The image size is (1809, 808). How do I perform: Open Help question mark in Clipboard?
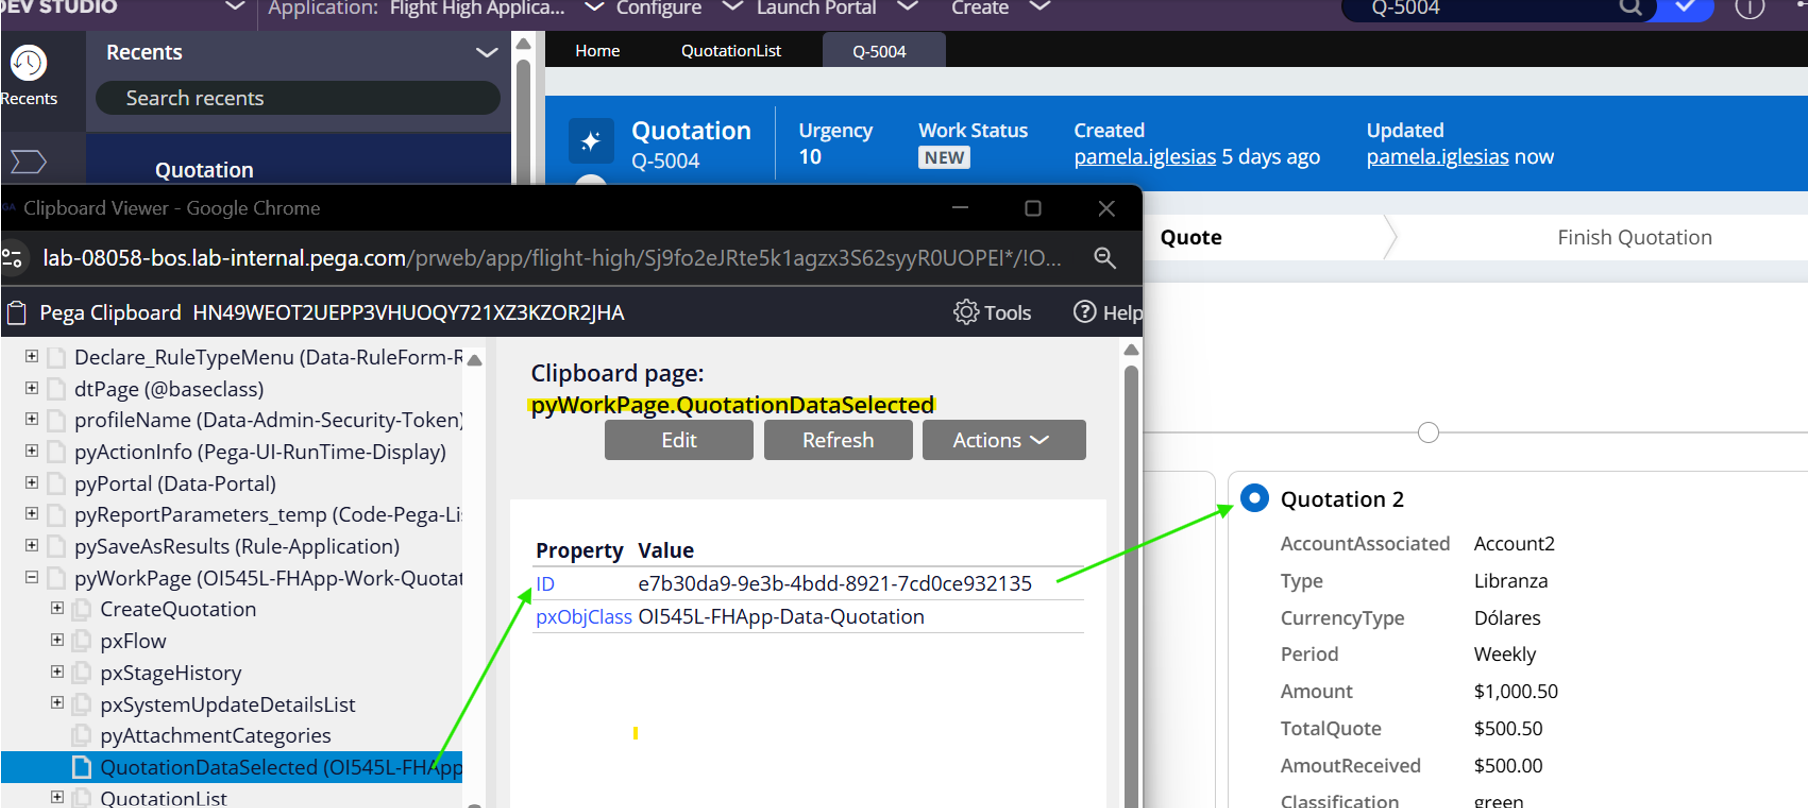(x=1084, y=312)
